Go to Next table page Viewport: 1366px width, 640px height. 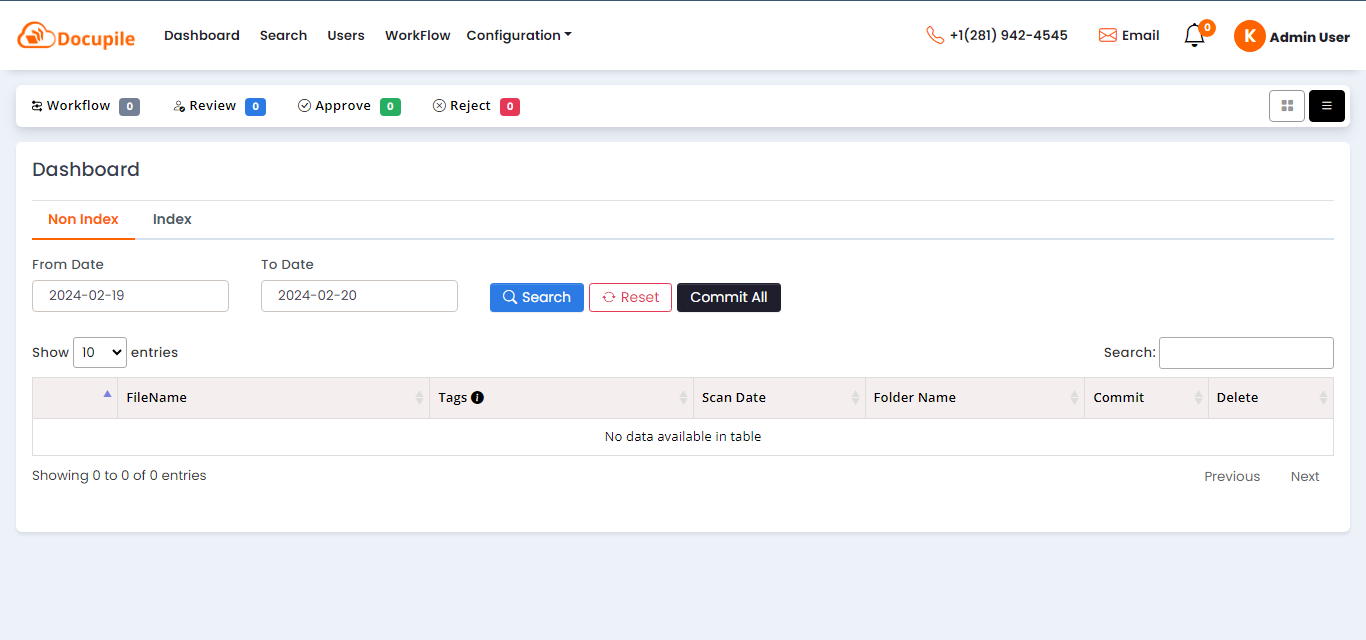pyautogui.click(x=1305, y=476)
